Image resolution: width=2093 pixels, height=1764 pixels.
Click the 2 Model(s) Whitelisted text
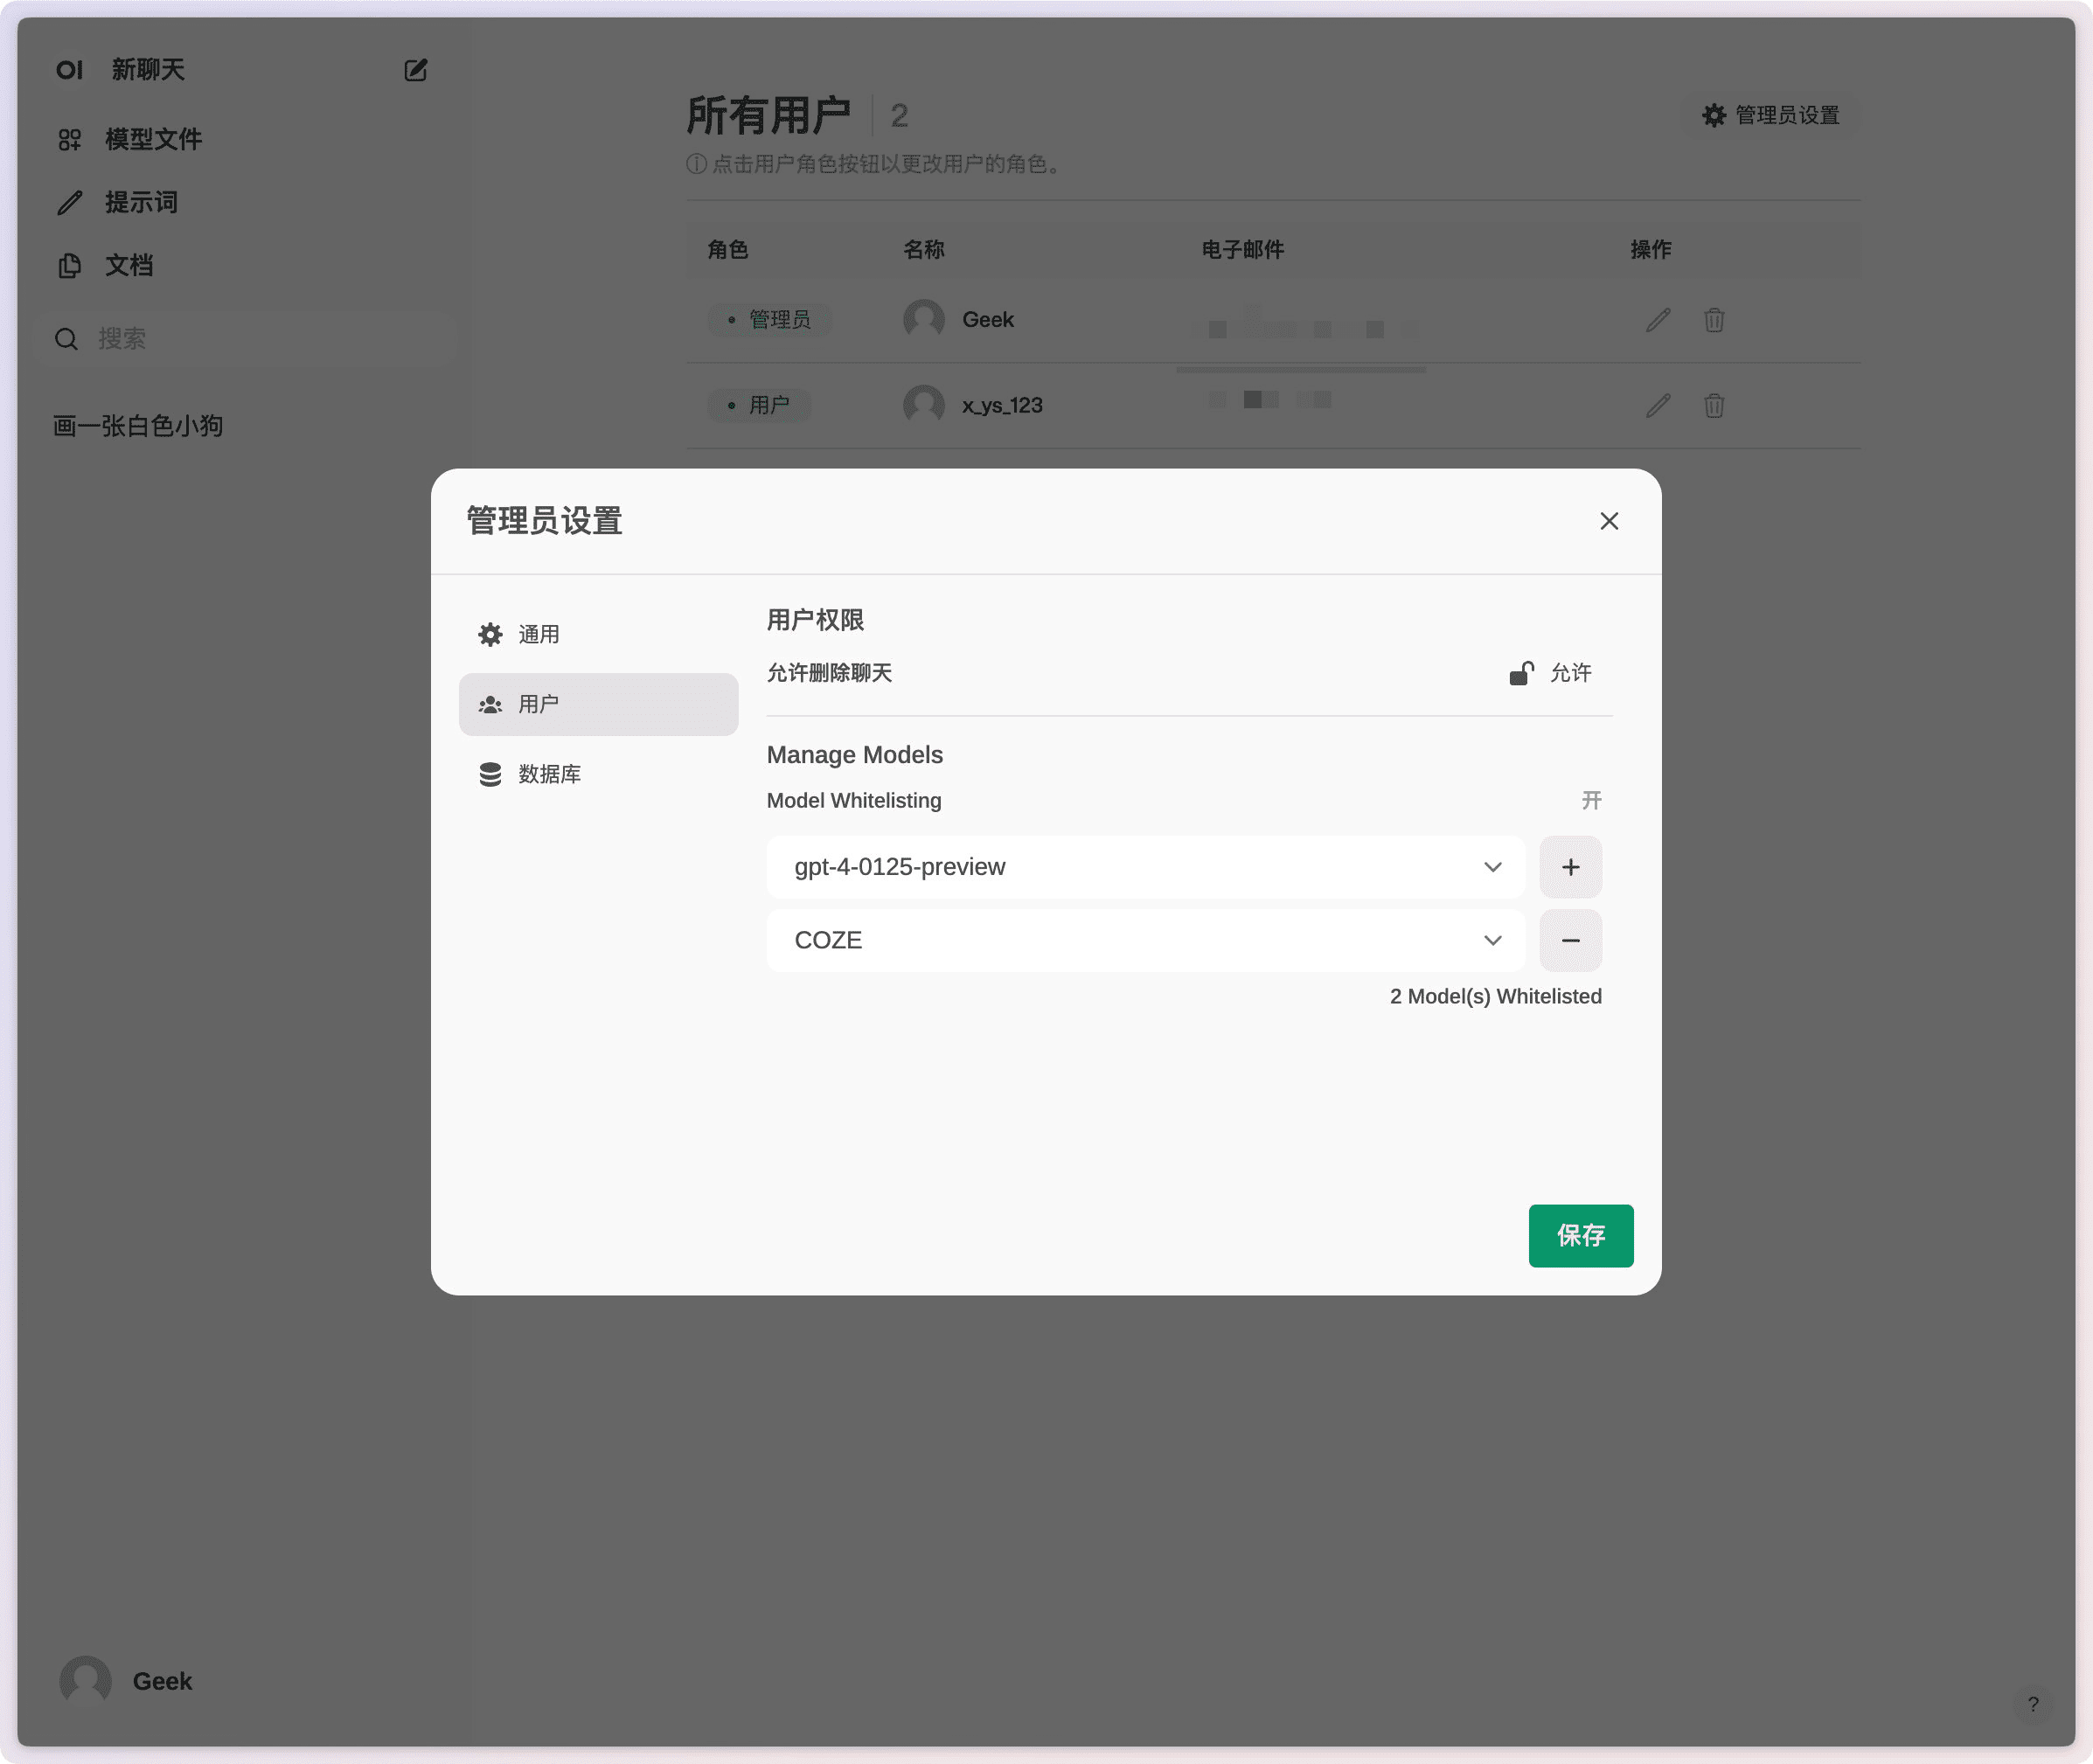coord(1495,996)
